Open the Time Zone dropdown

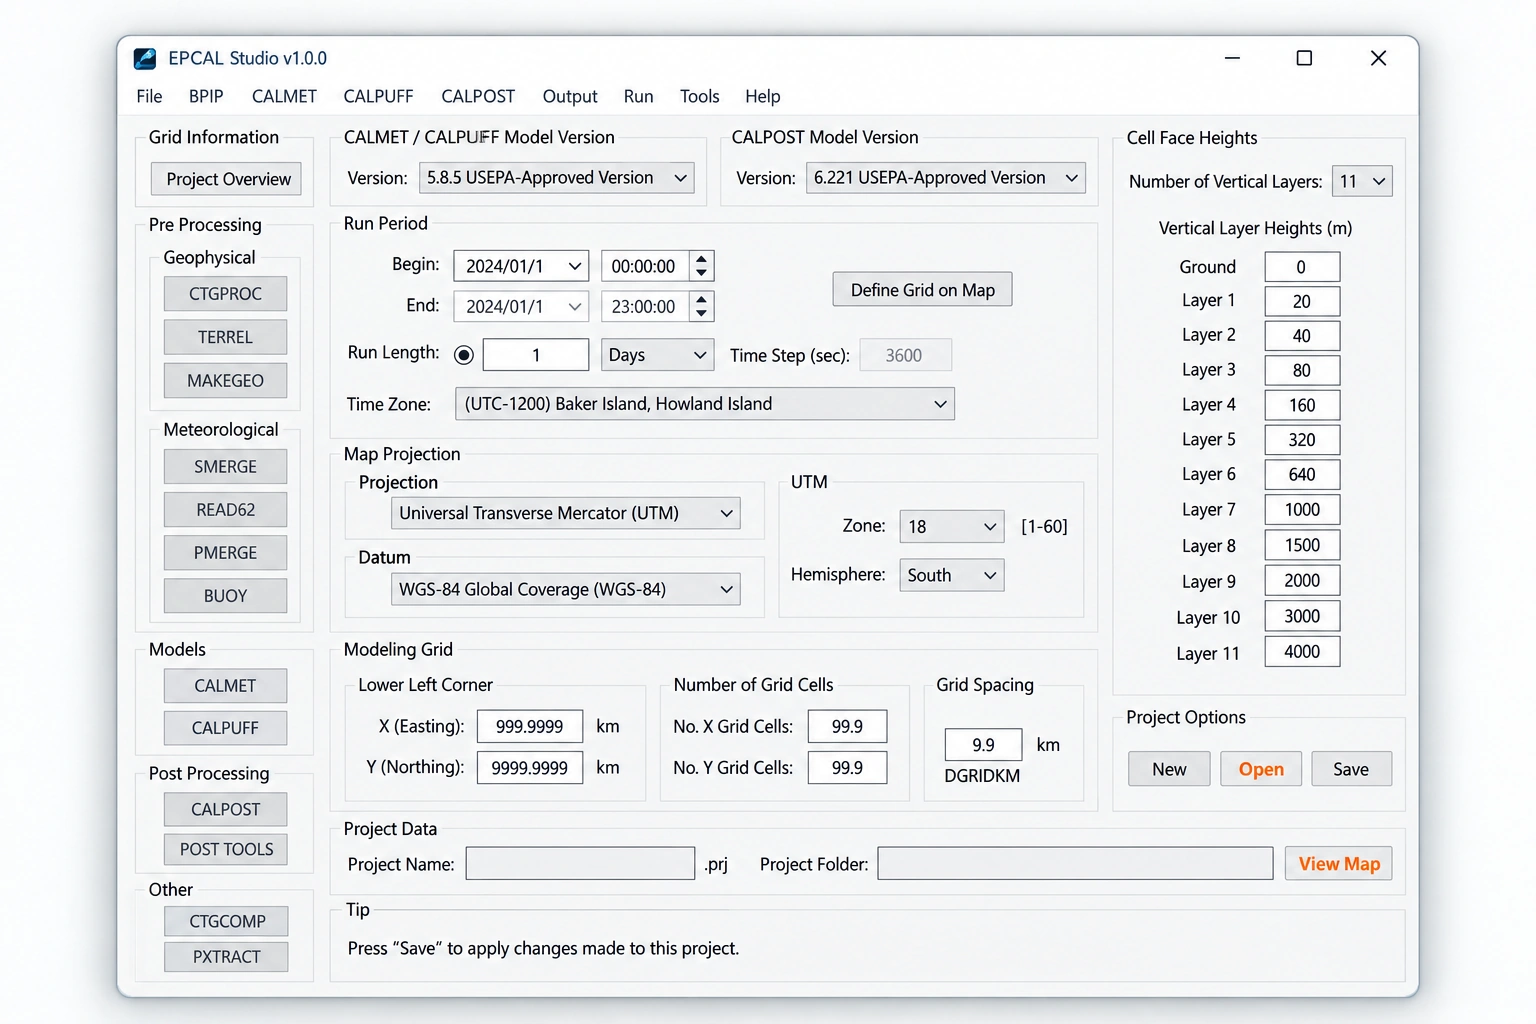[704, 404]
